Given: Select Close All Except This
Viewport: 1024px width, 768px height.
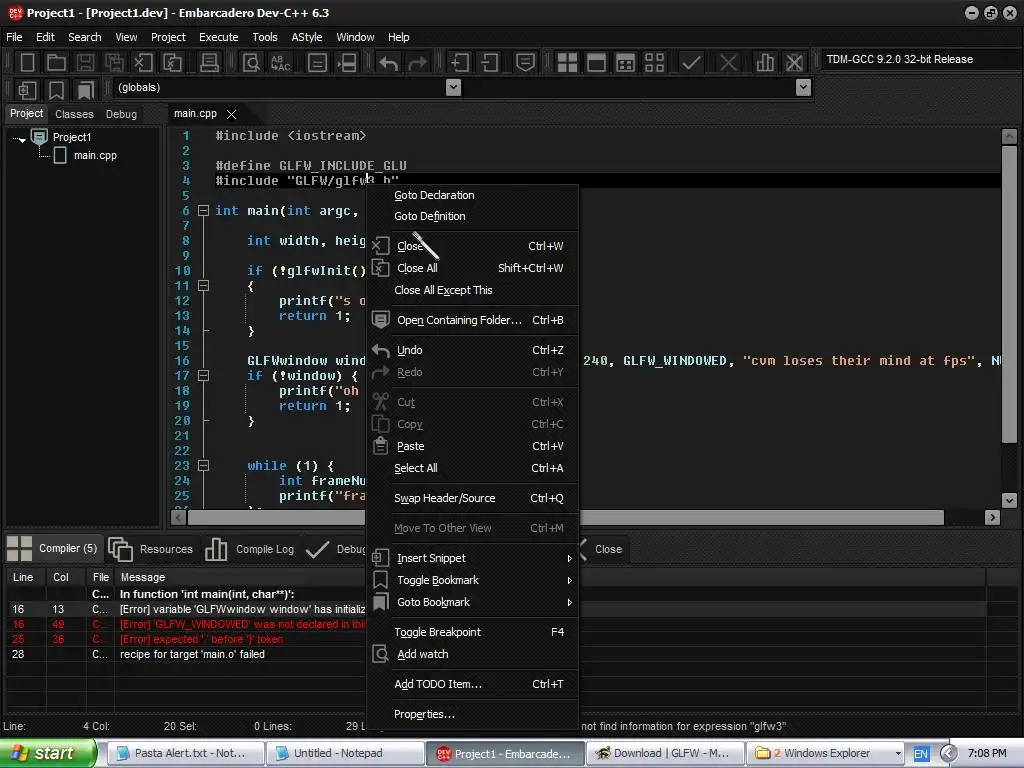Looking at the screenshot, I should click(472, 290).
